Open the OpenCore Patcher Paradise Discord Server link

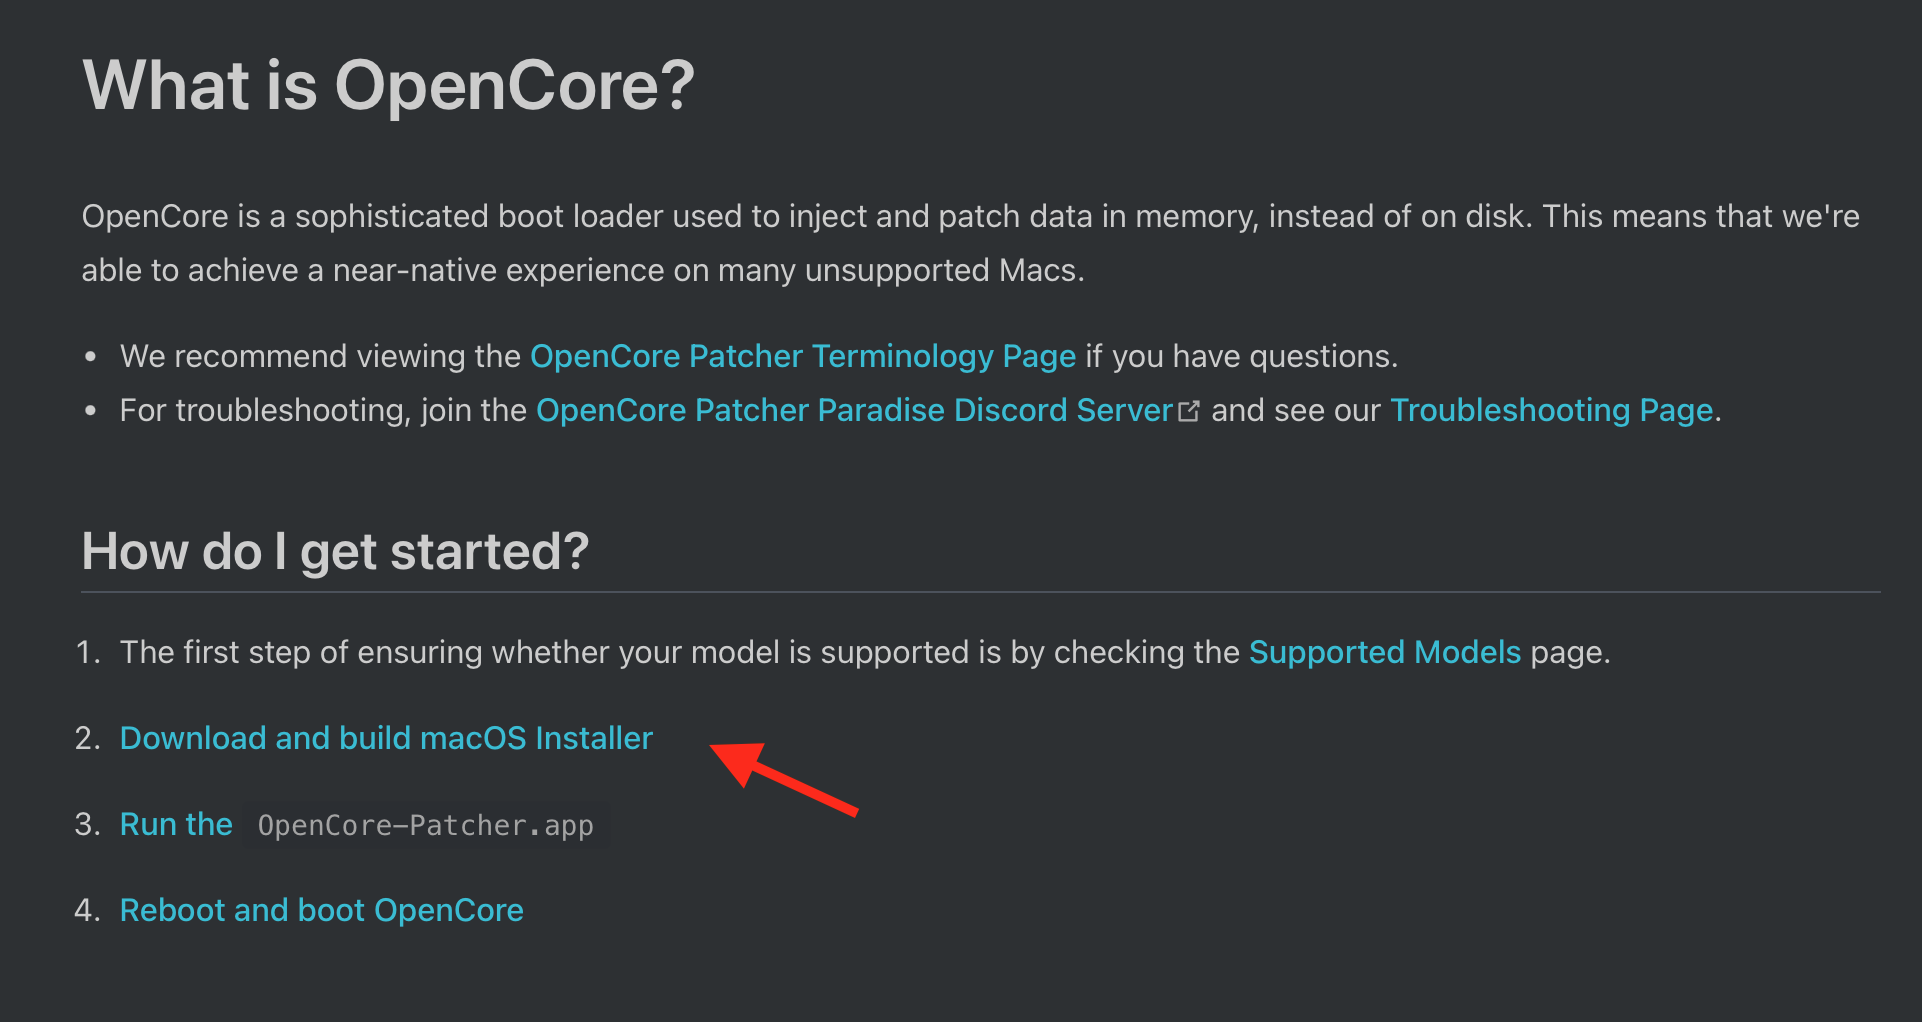854,411
